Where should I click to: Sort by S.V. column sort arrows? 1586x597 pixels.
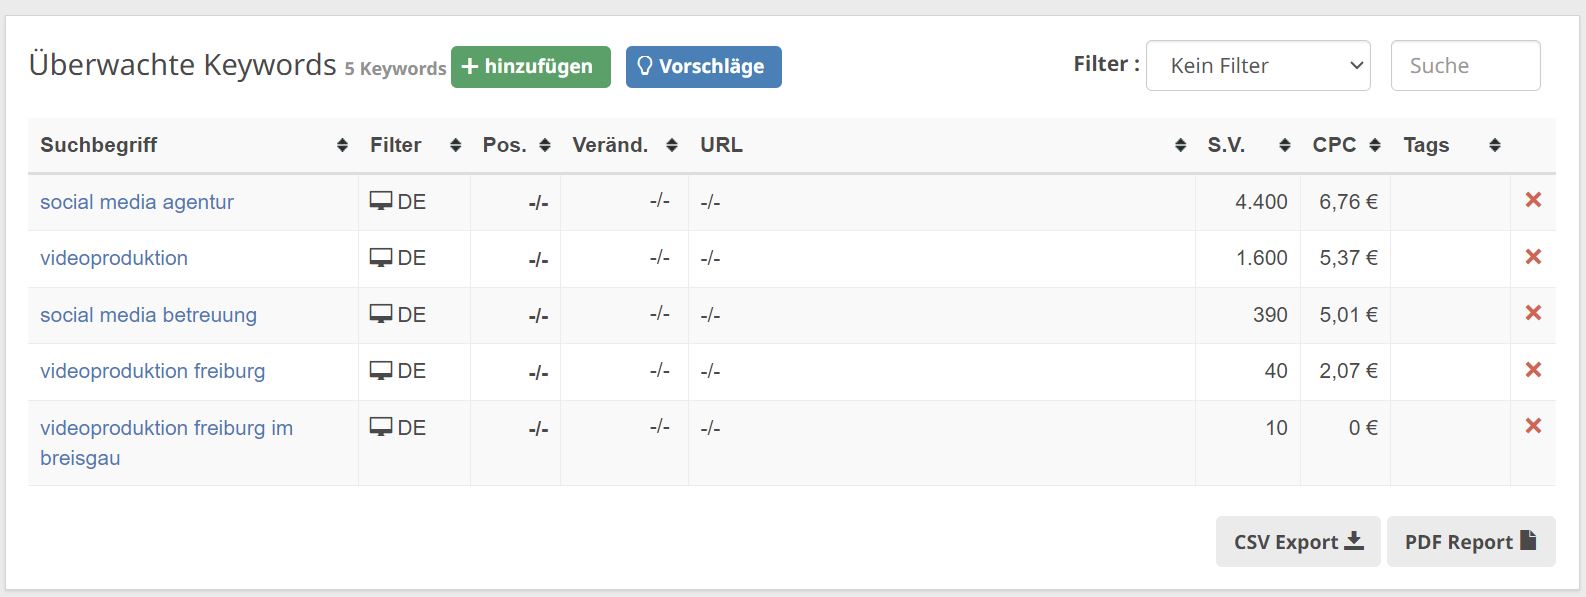1285,146
